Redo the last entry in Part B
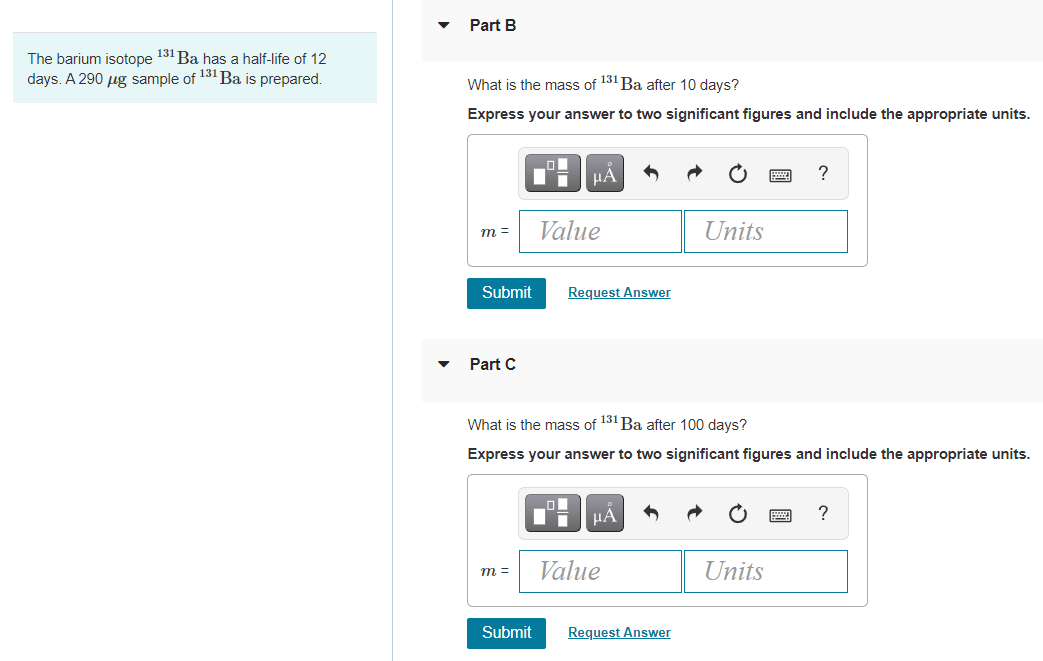 694,172
